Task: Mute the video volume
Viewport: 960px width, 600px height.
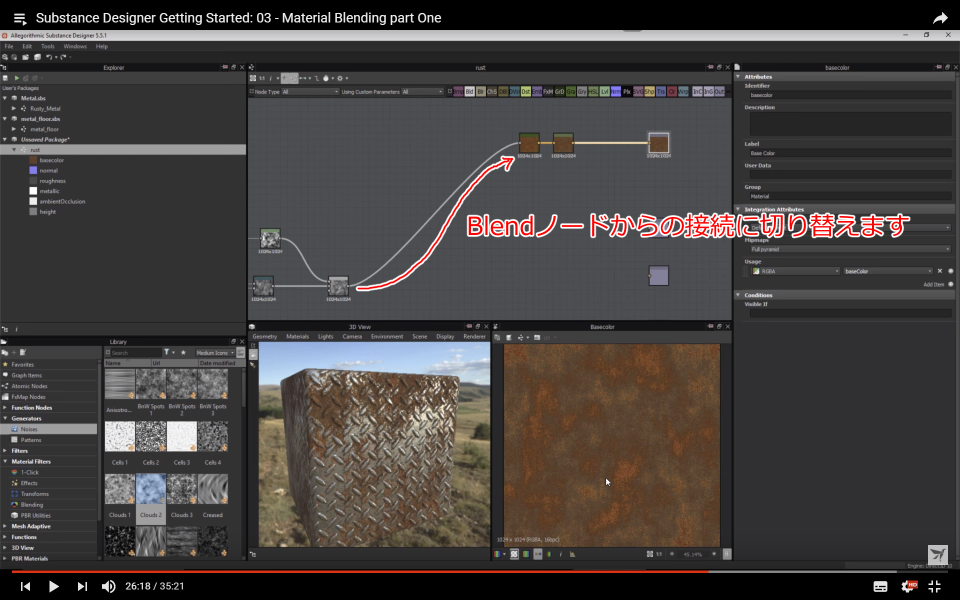Action: [108, 587]
